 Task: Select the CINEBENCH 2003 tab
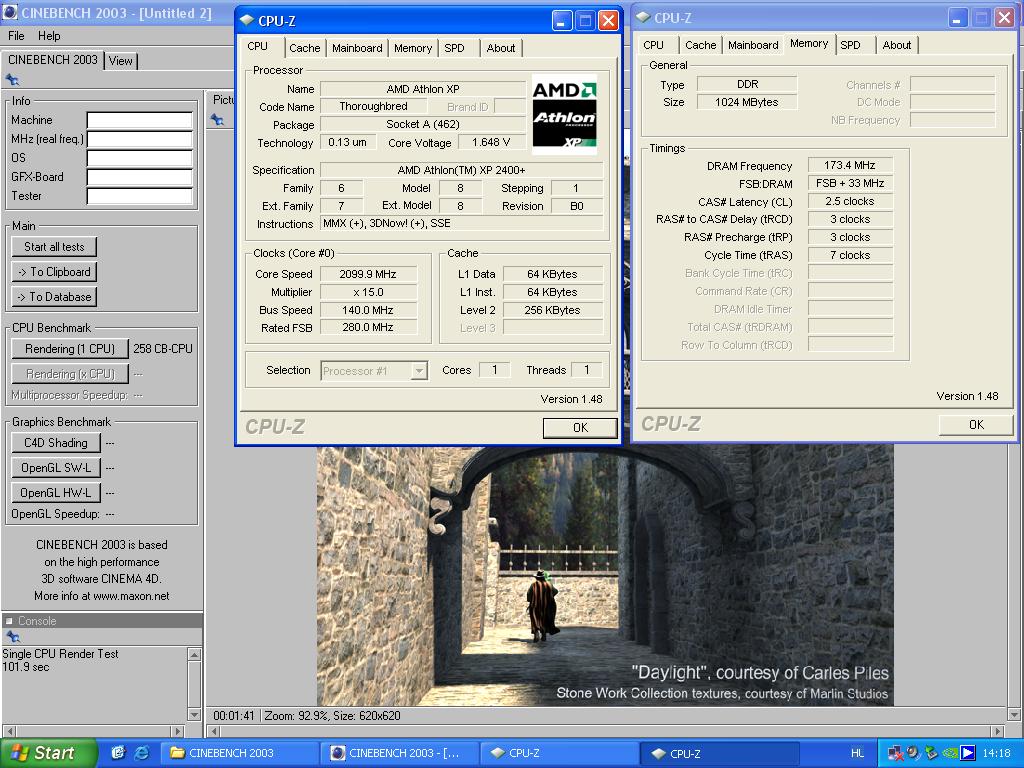(x=53, y=59)
